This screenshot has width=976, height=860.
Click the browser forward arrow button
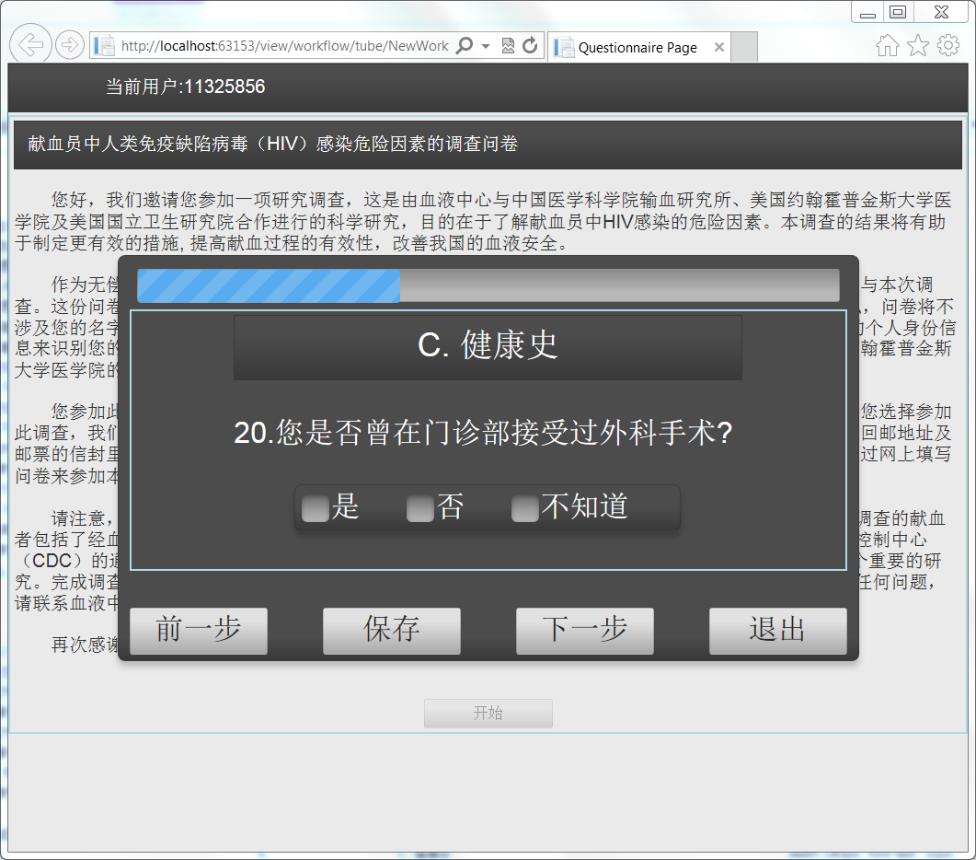69,45
